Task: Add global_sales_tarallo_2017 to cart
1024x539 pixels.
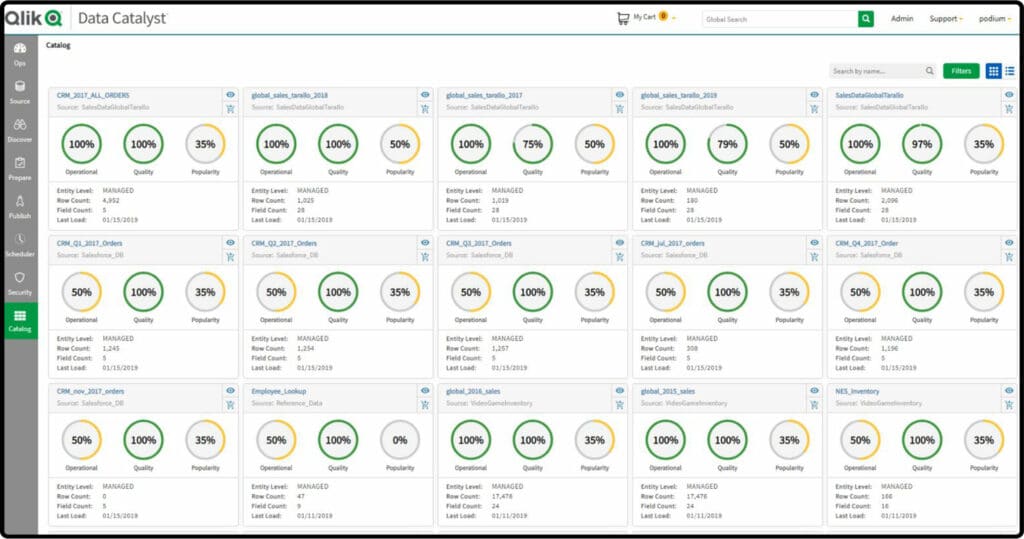Action: click(620, 109)
